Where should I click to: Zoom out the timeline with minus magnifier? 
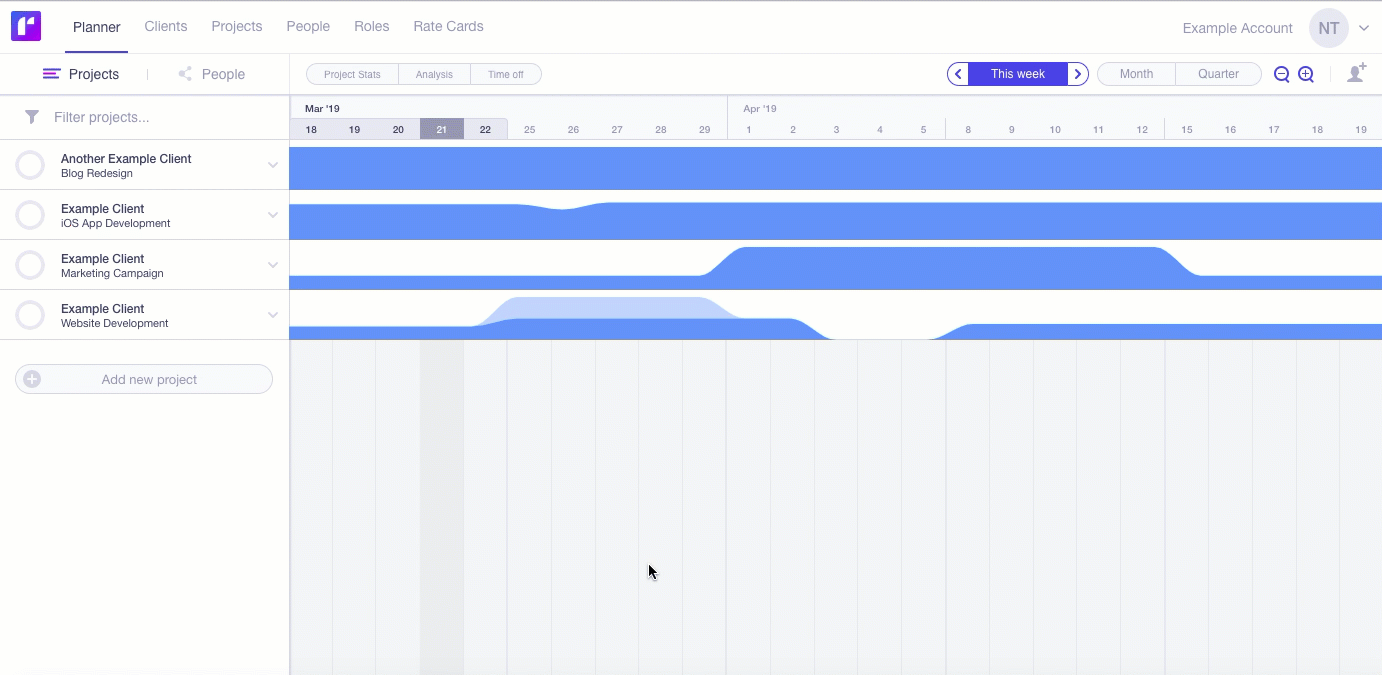pyautogui.click(x=1281, y=74)
